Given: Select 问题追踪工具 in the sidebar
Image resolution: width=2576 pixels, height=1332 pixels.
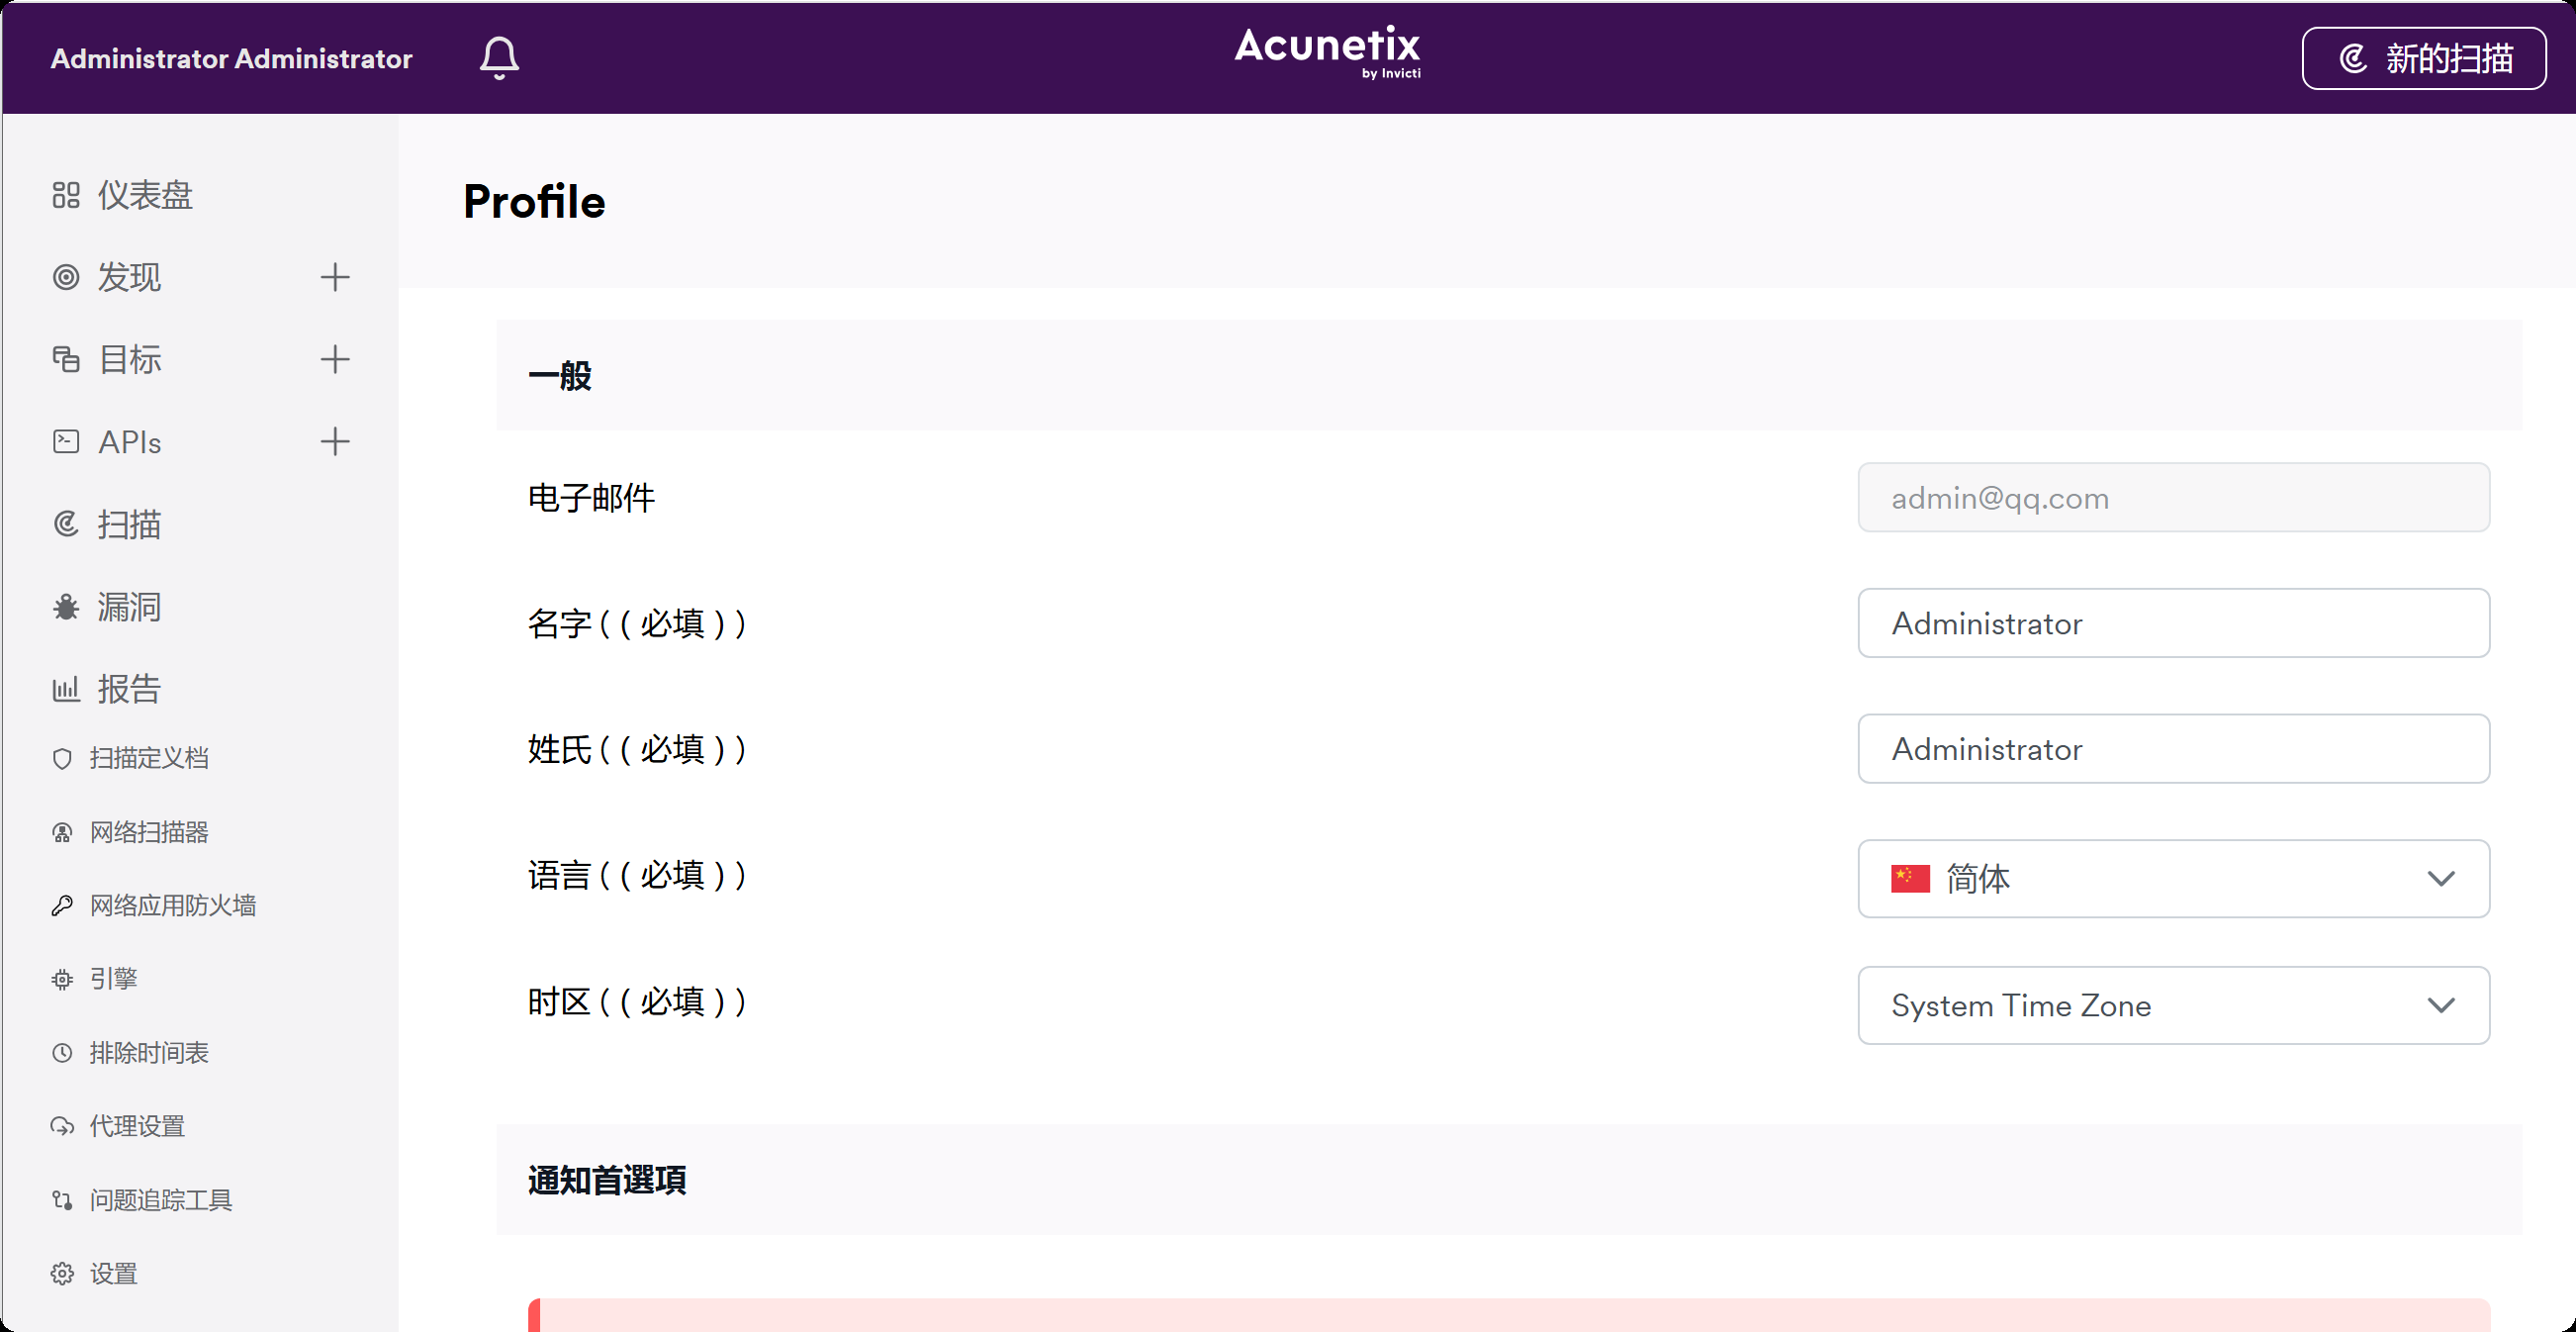Looking at the screenshot, I should (160, 1200).
